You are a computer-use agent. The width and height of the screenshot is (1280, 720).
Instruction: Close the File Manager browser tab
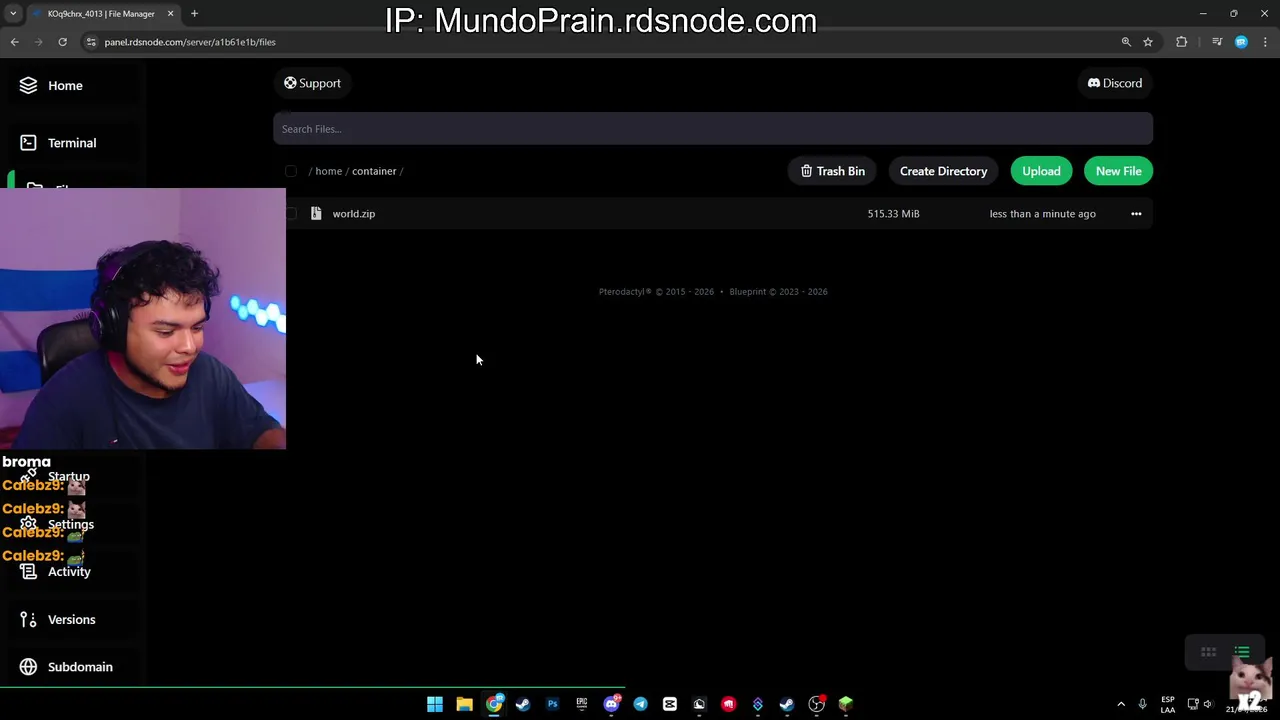(170, 14)
